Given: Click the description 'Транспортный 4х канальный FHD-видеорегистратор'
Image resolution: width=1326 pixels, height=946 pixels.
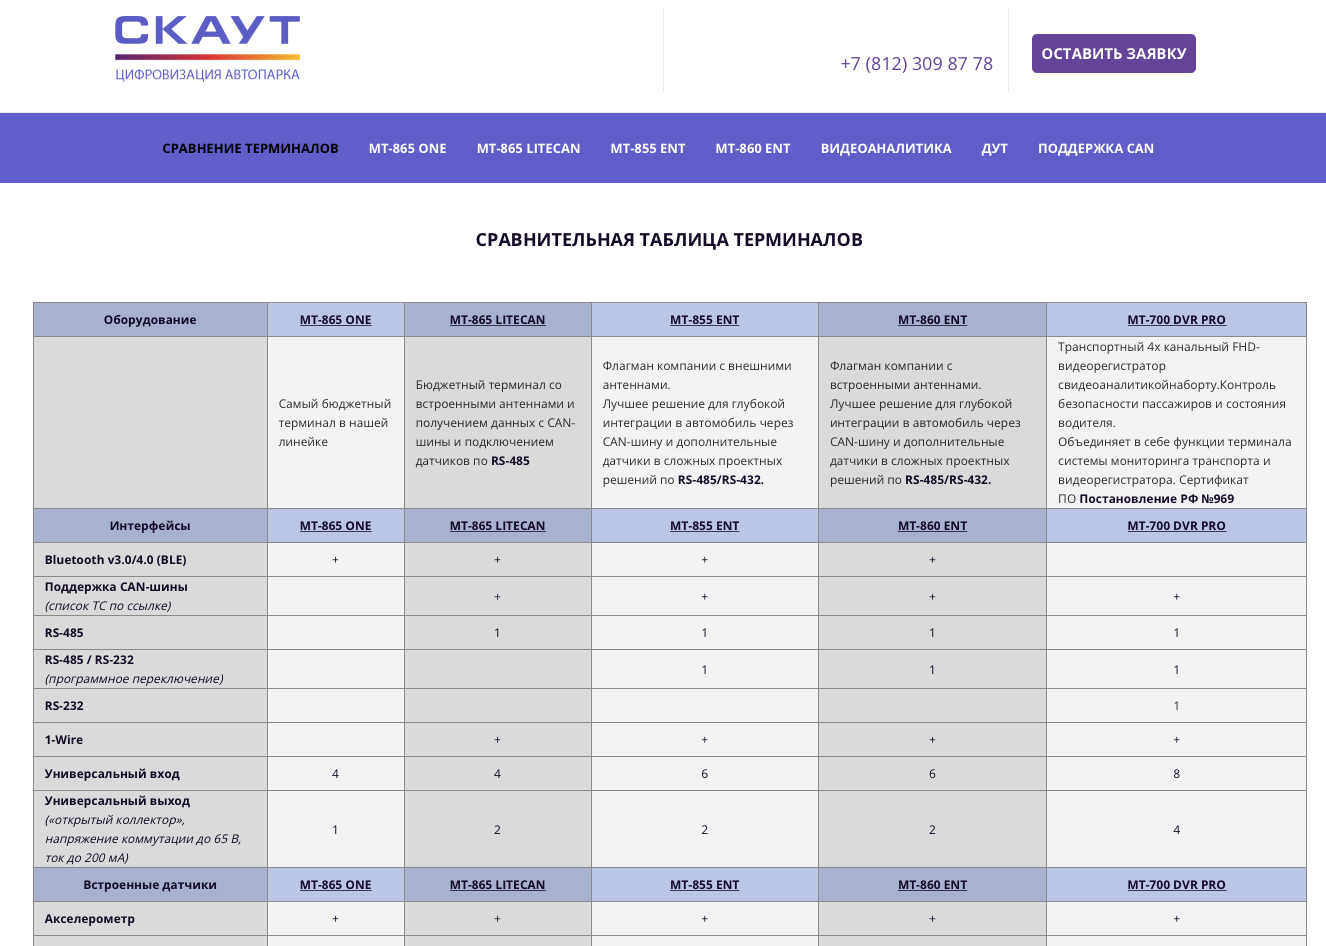Looking at the screenshot, I should tap(1176, 423).
